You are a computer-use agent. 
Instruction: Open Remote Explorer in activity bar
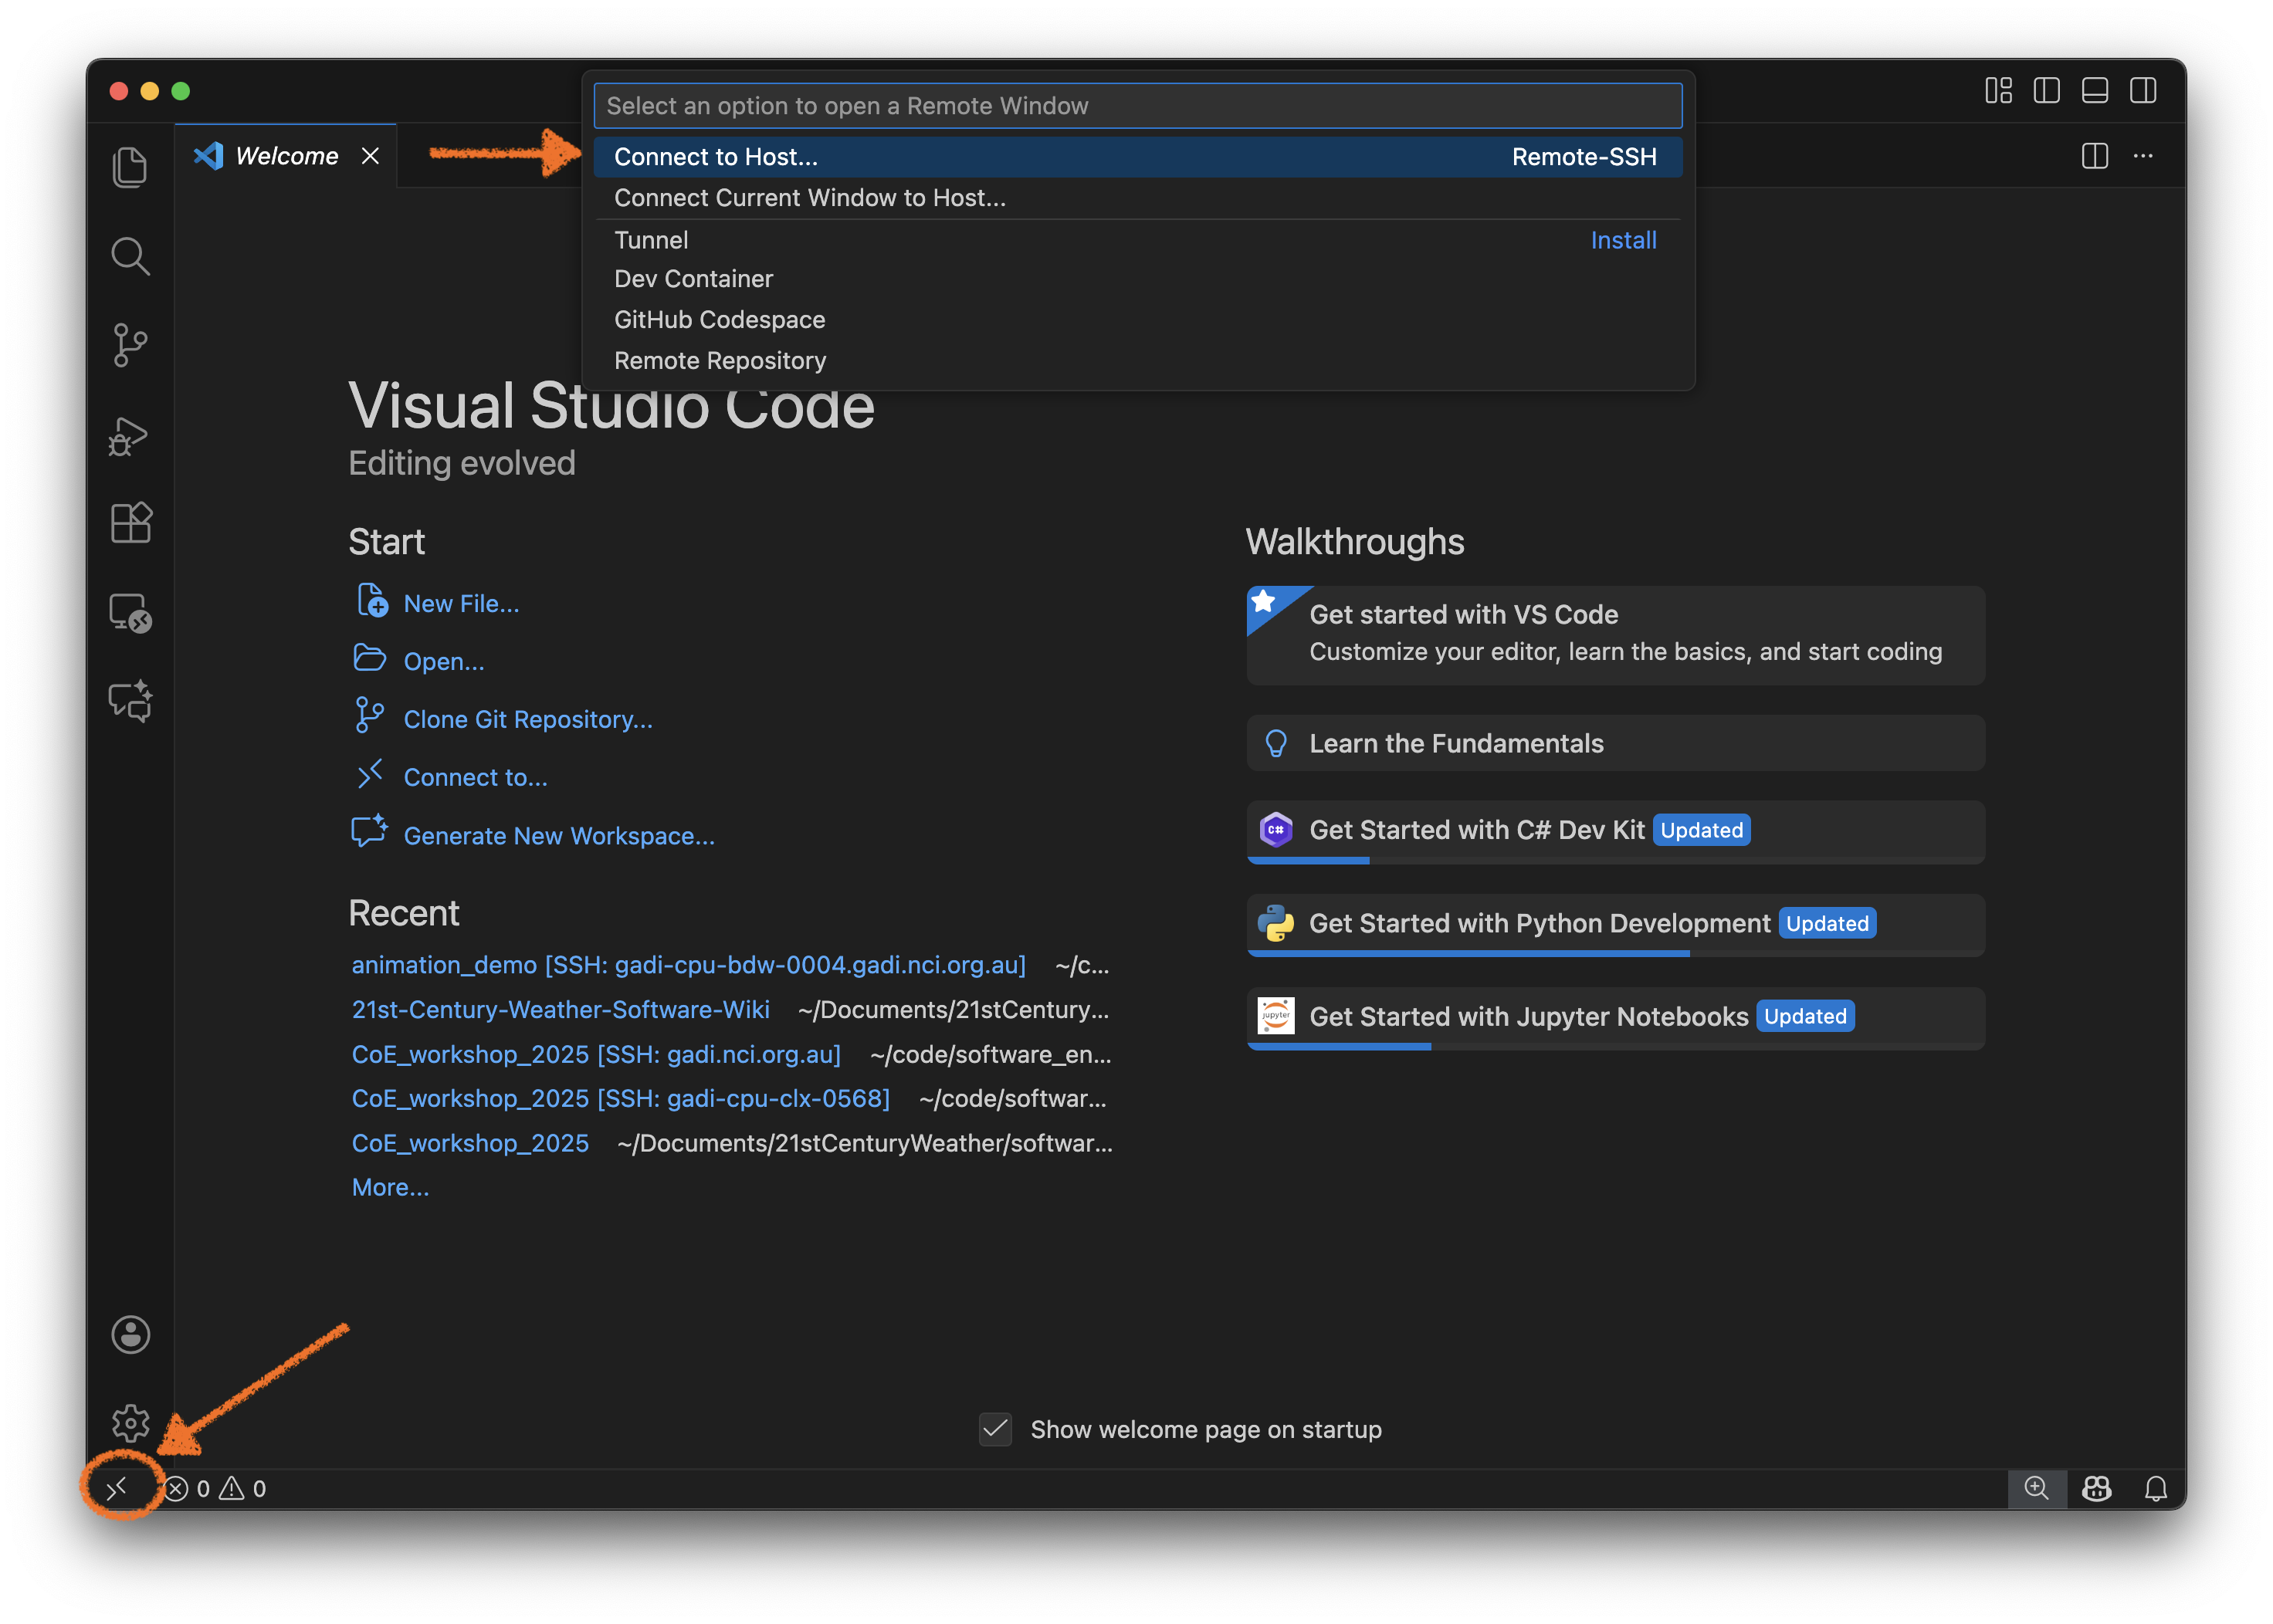pyautogui.click(x=130, y=612)
